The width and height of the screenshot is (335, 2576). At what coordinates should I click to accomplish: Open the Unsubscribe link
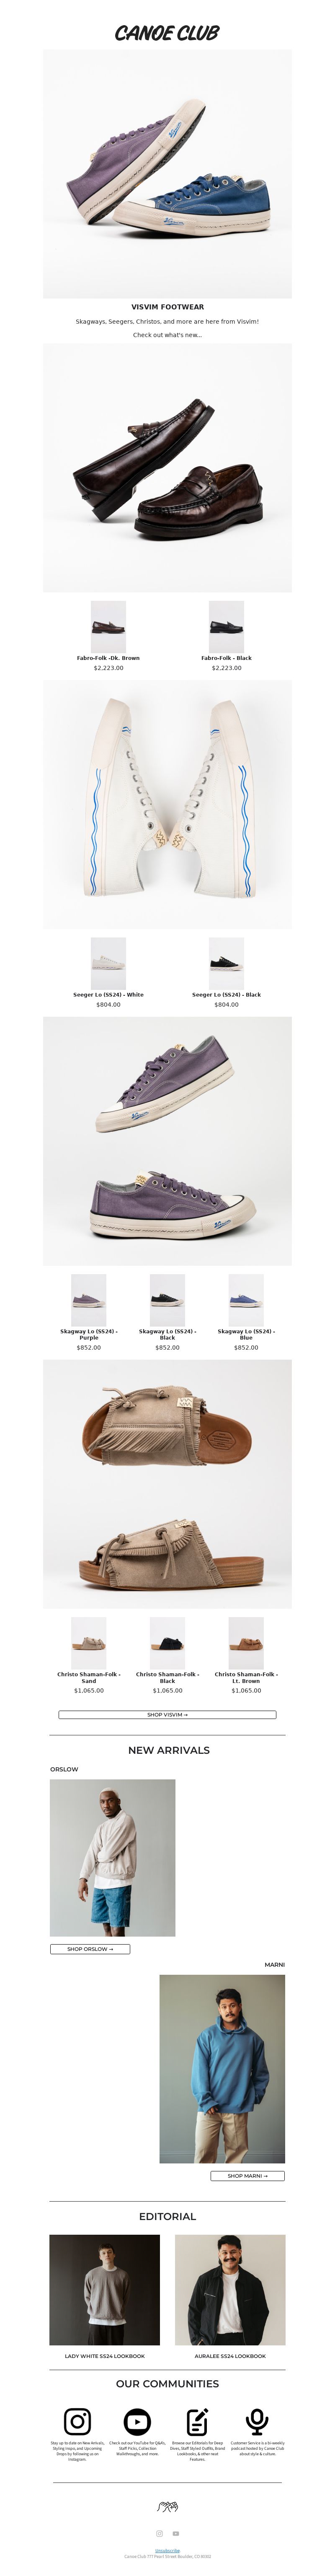(167, 2549)
